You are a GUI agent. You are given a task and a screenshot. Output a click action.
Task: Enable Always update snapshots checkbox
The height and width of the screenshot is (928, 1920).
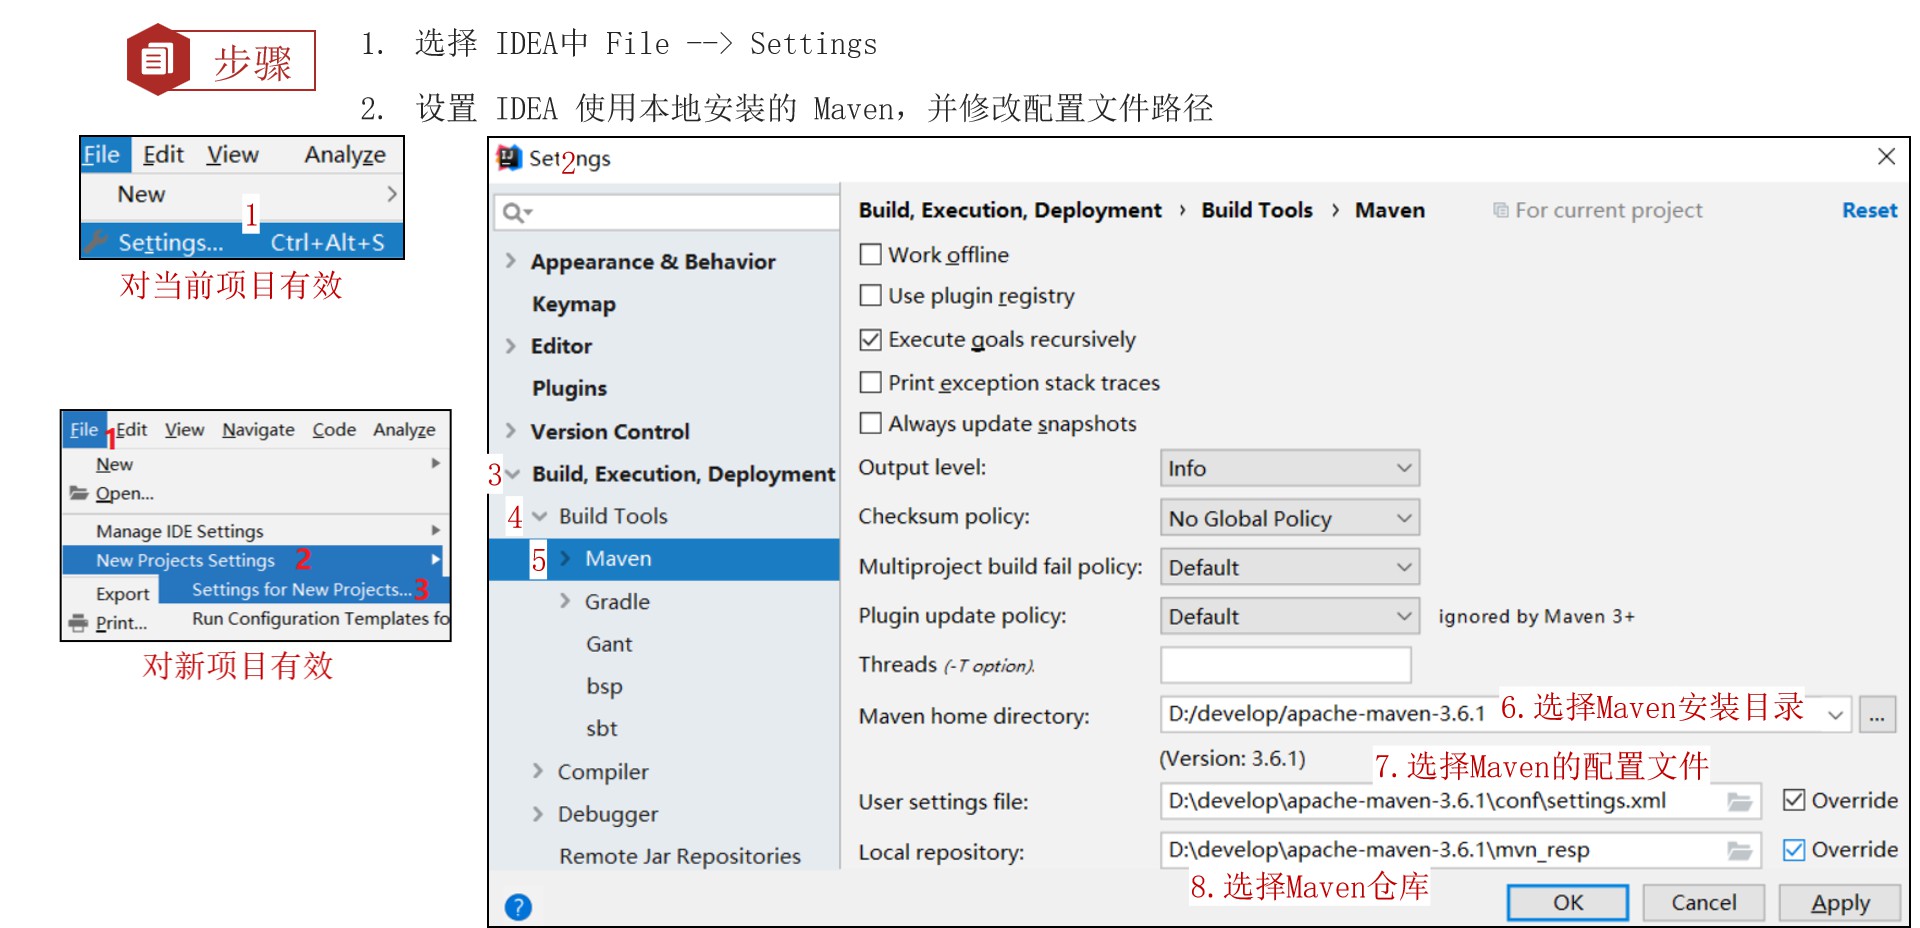(x=871, y=423)
